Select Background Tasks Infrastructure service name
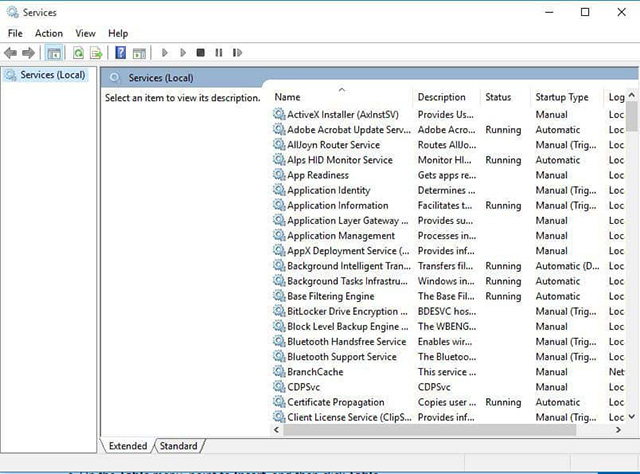The image size is (640, 474). (347, 281)
